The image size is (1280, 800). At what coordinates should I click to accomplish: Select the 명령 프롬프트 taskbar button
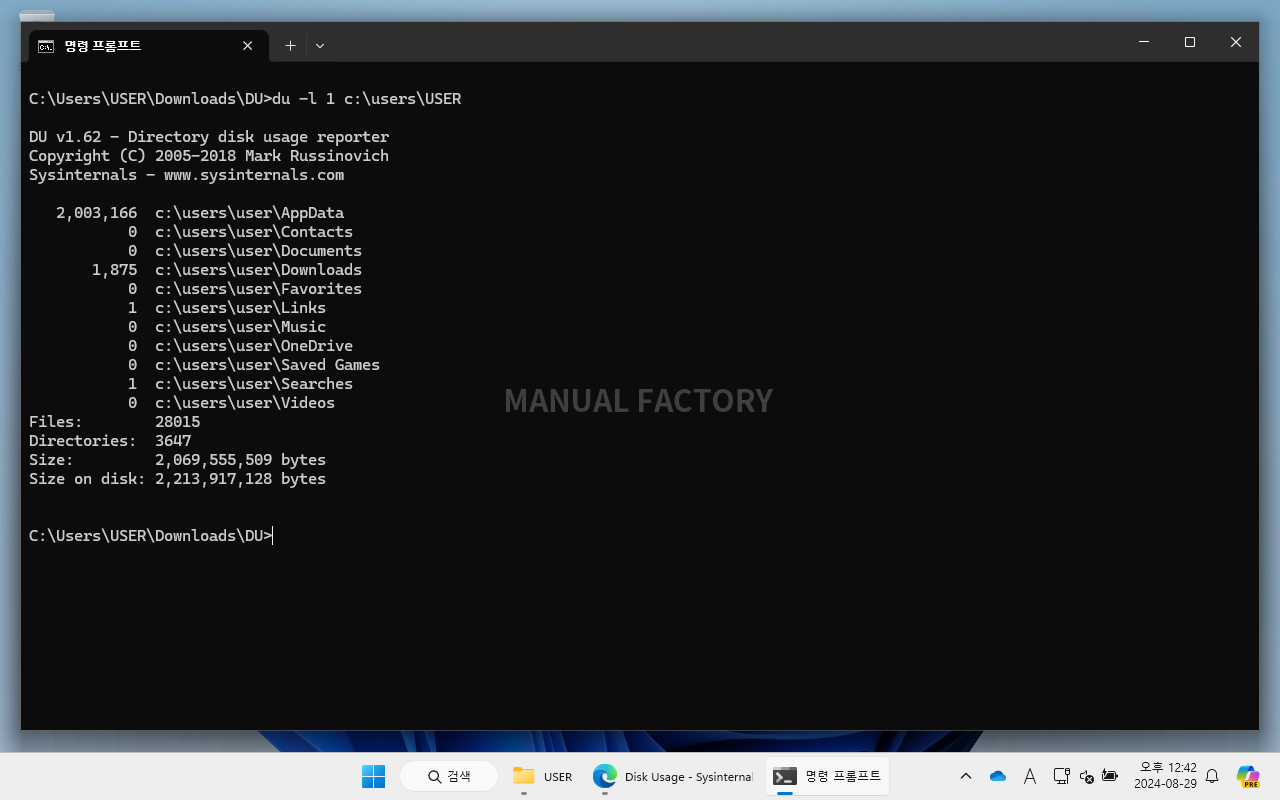827,776
